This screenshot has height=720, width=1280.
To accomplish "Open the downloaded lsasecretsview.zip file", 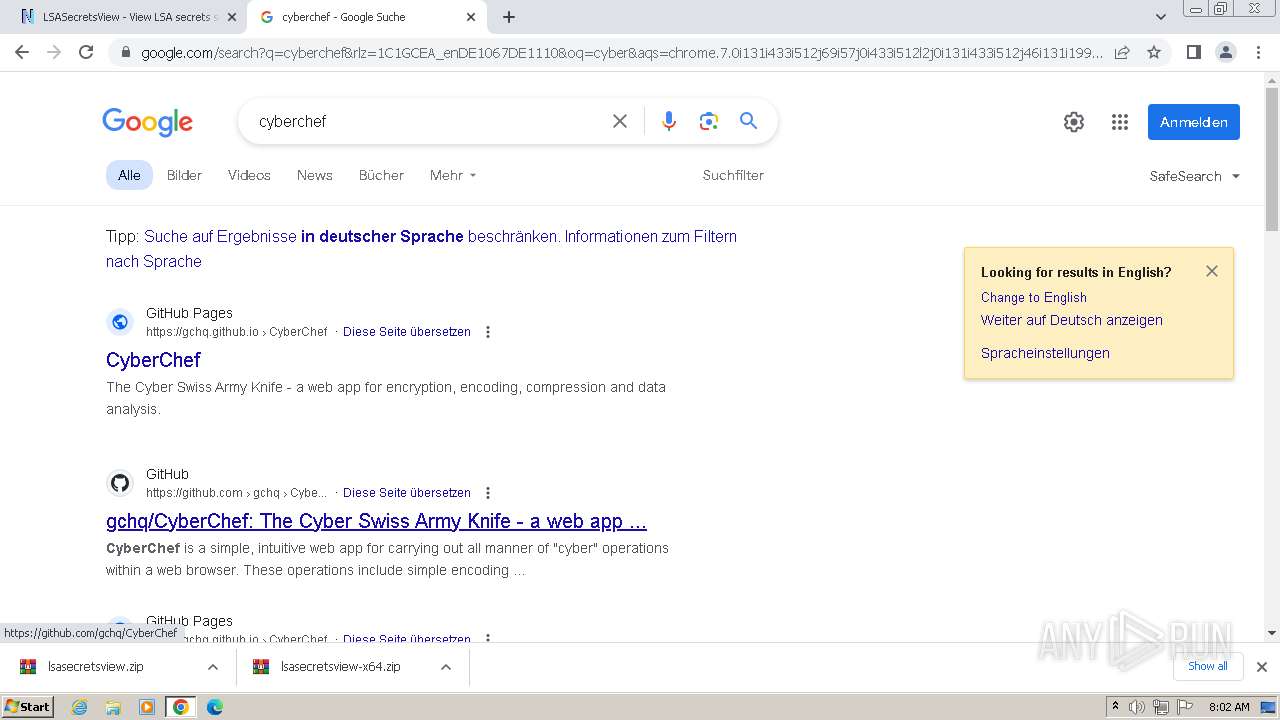I will click(x=96, y=667).
